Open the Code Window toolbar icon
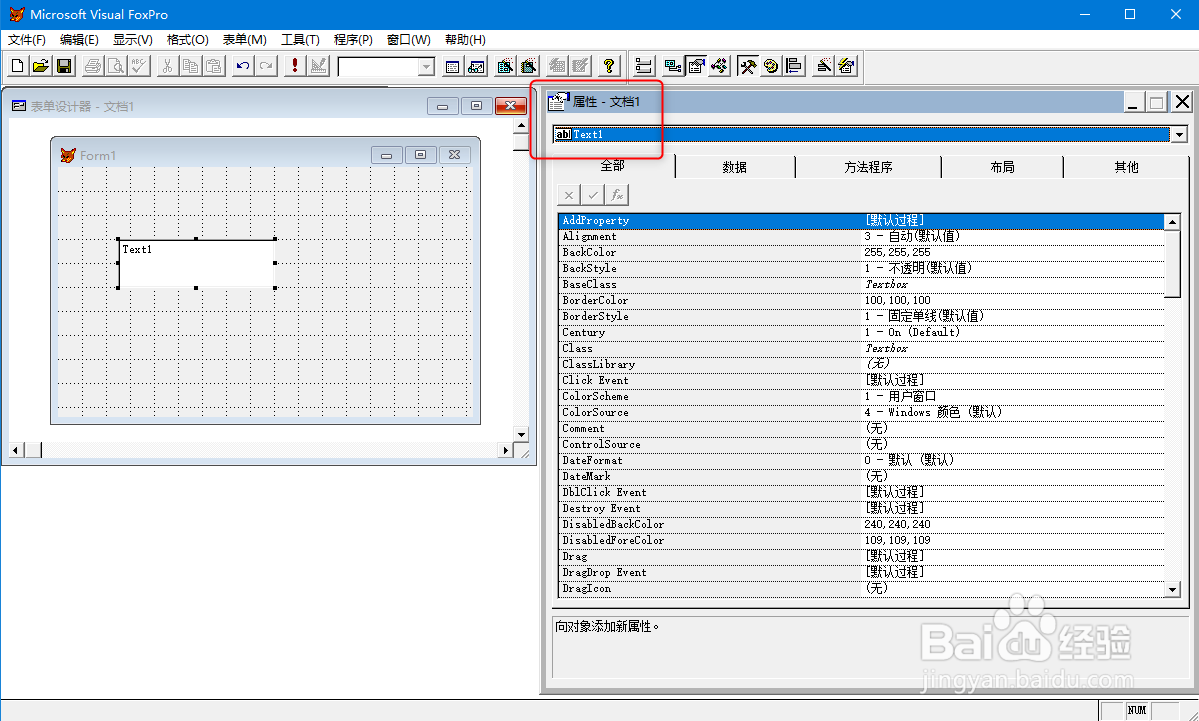 pos(720,67)
